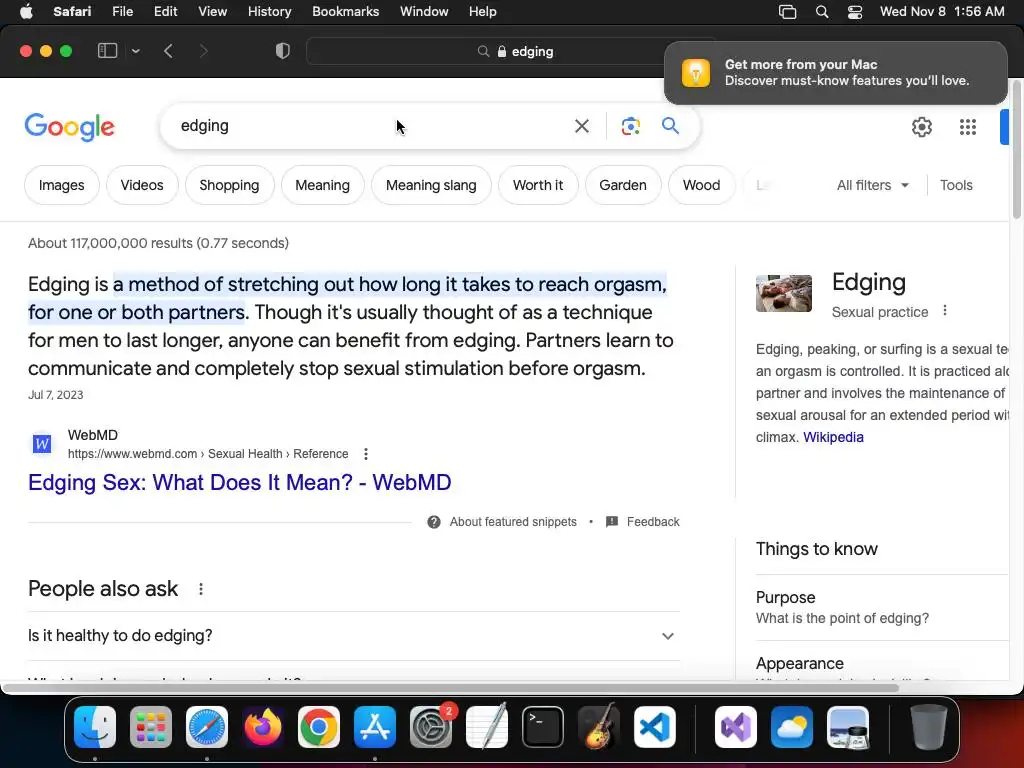Click the Google search input field
This screenshot has height=768, width=1024.
tap(369, 126)
